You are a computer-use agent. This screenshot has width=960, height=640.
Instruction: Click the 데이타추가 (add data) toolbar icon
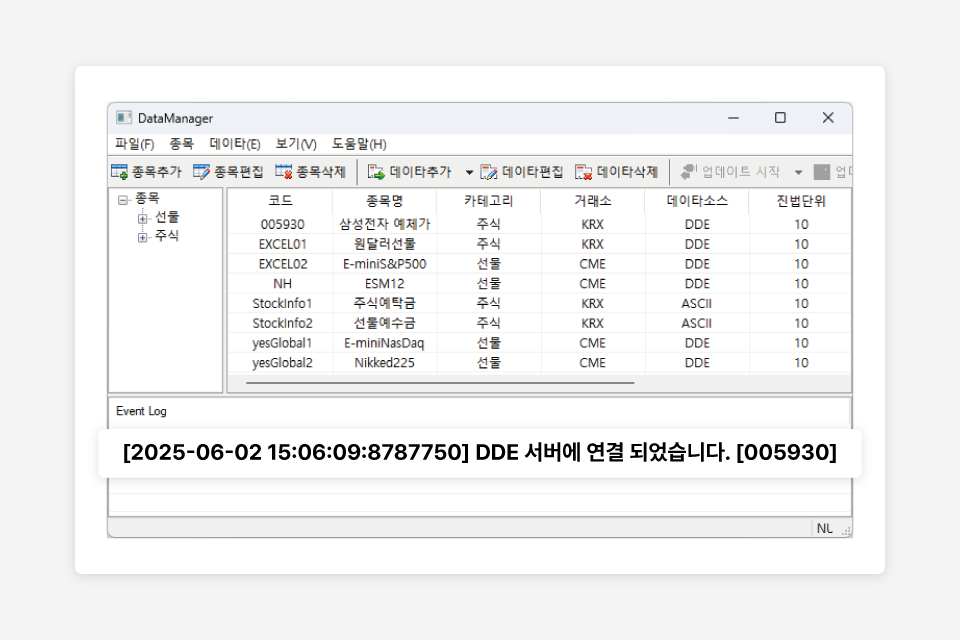tap(376, 172)
